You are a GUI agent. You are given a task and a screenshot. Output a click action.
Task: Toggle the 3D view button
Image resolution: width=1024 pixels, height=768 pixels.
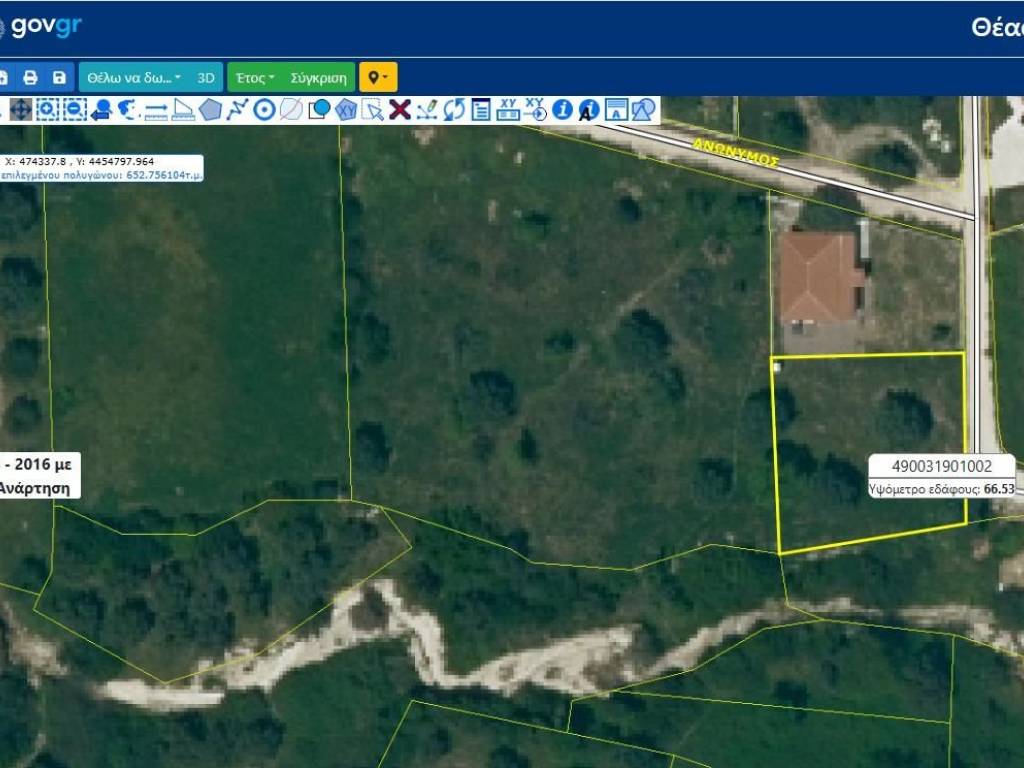pyautogui.click(x=206, y=77)
